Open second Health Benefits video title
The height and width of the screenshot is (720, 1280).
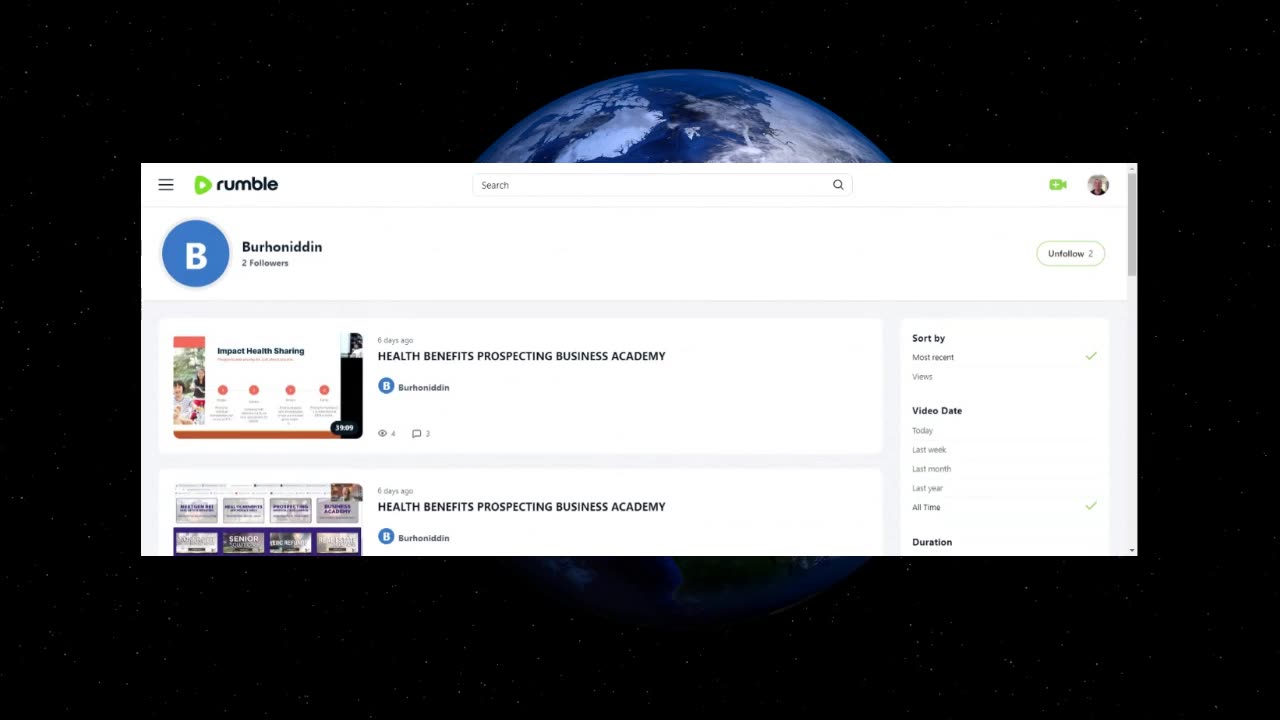pos(521,507)
